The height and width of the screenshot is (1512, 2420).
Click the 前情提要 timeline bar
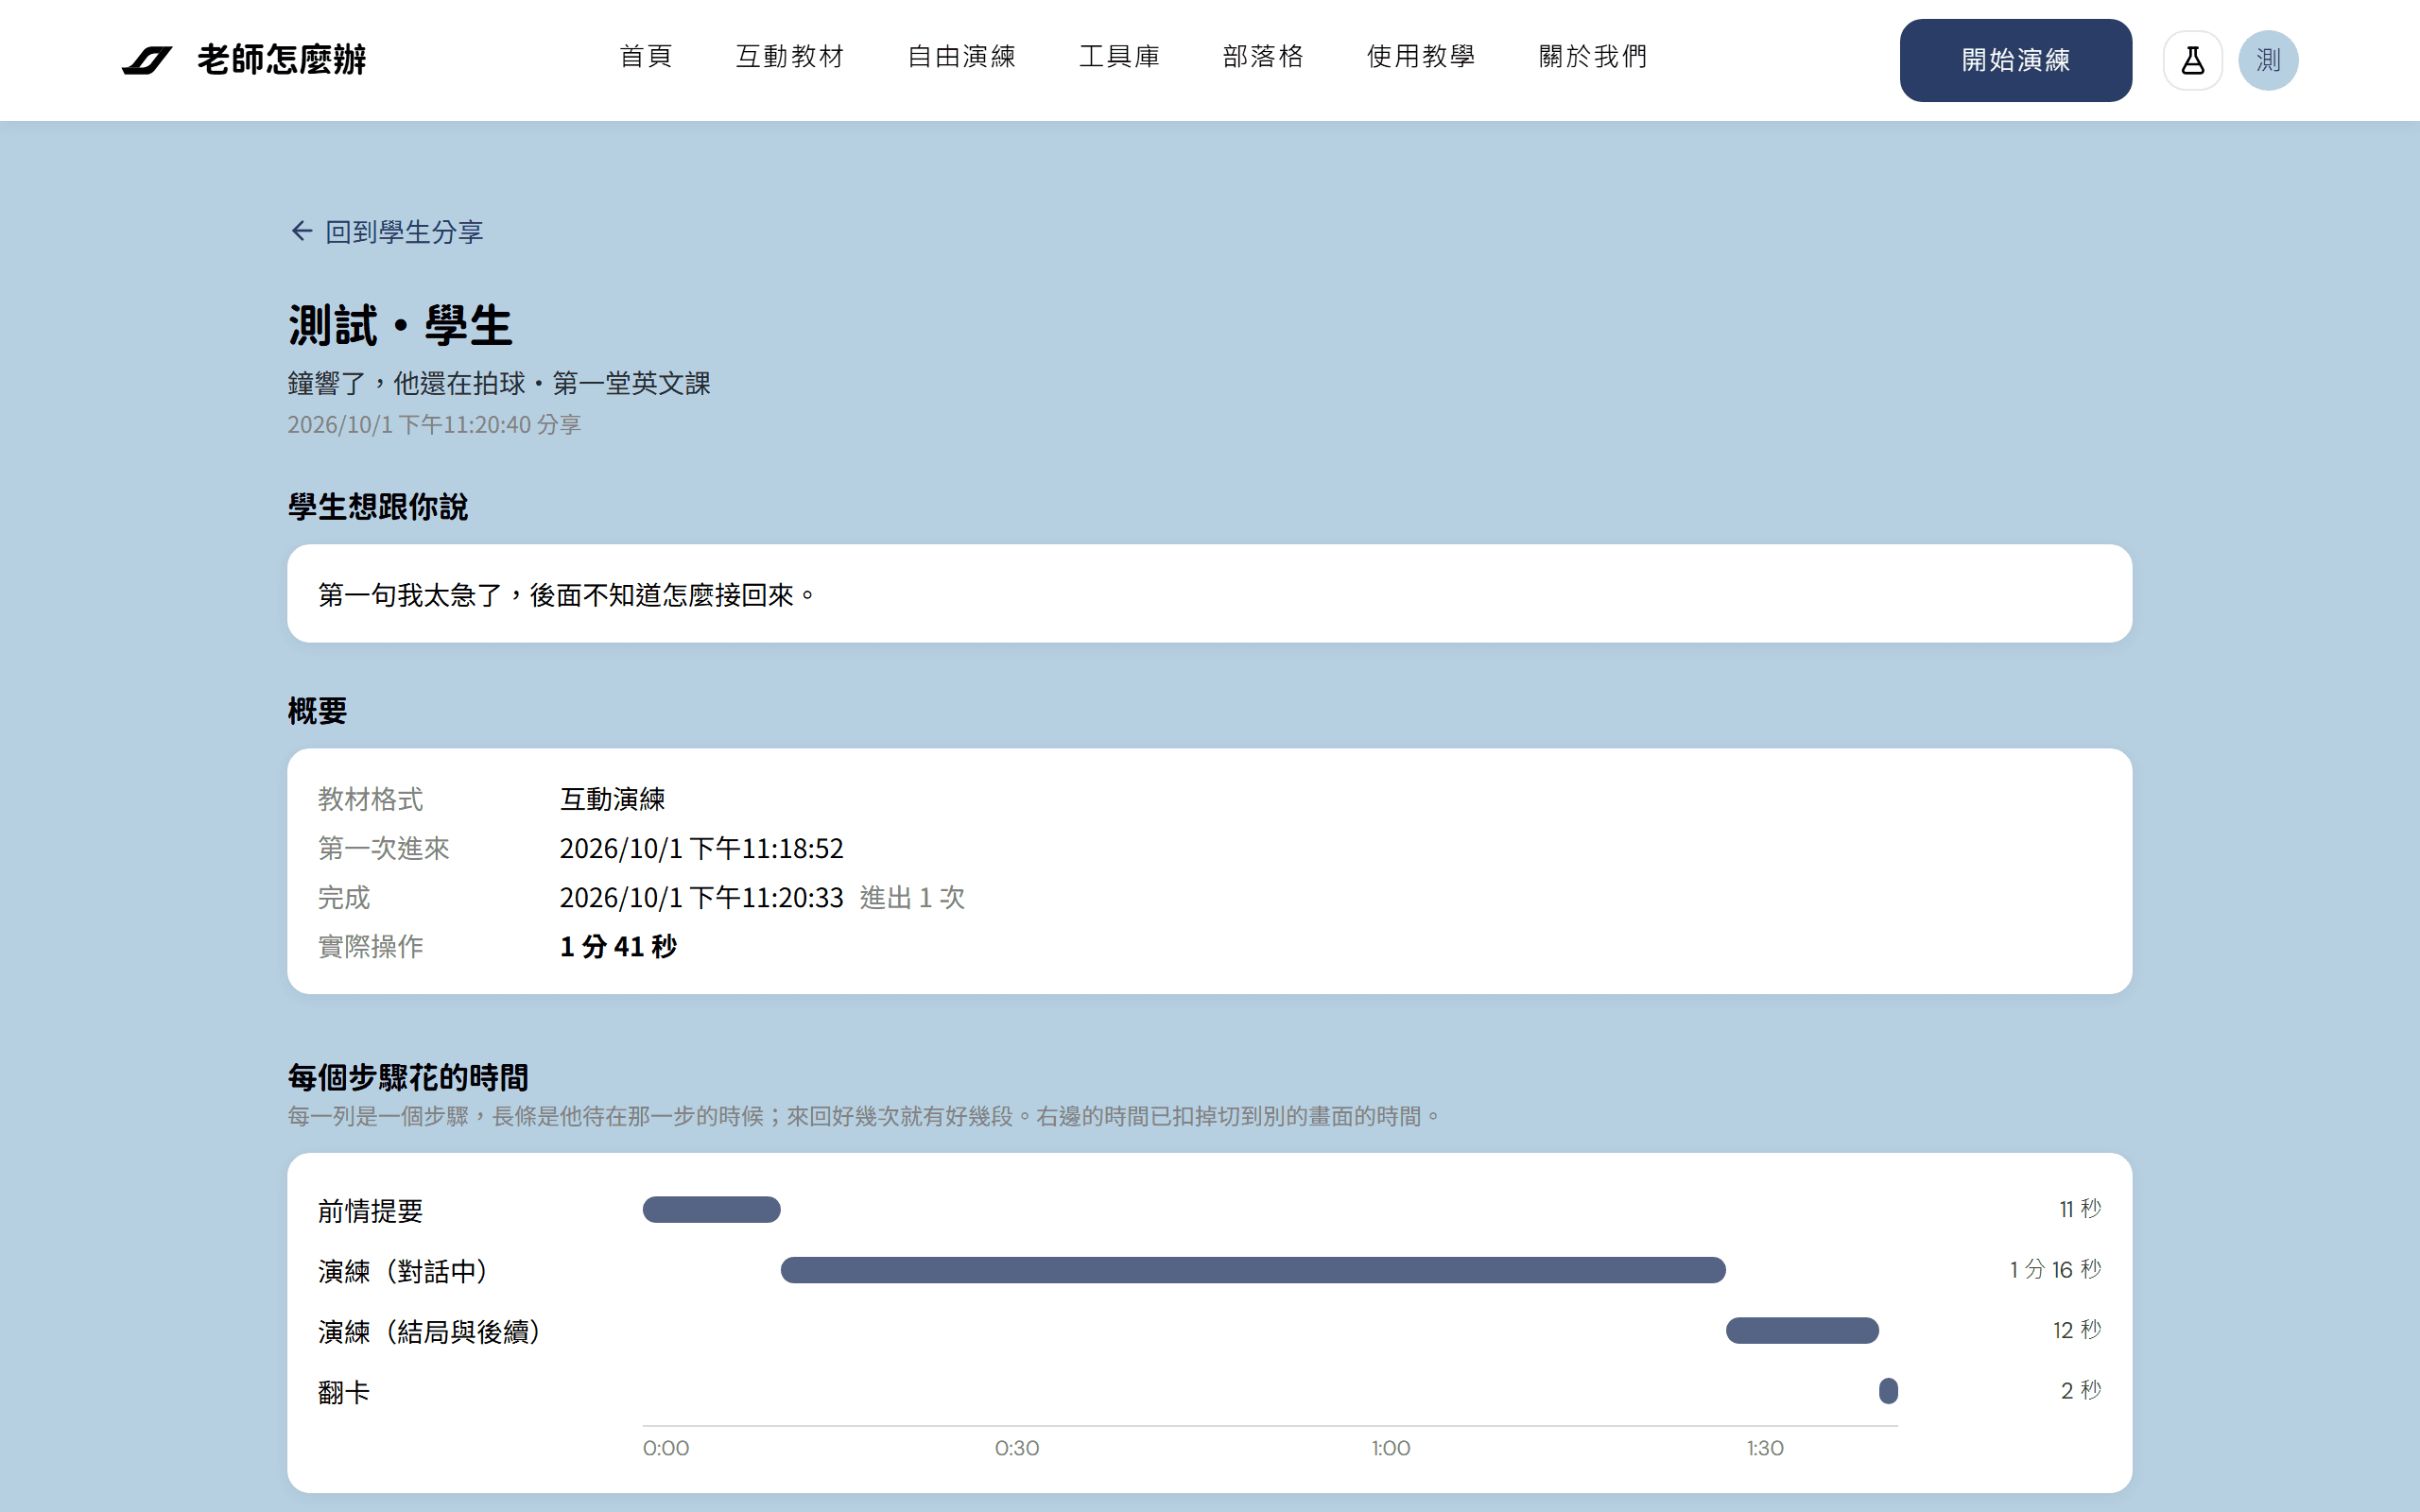coord(711,1209)
